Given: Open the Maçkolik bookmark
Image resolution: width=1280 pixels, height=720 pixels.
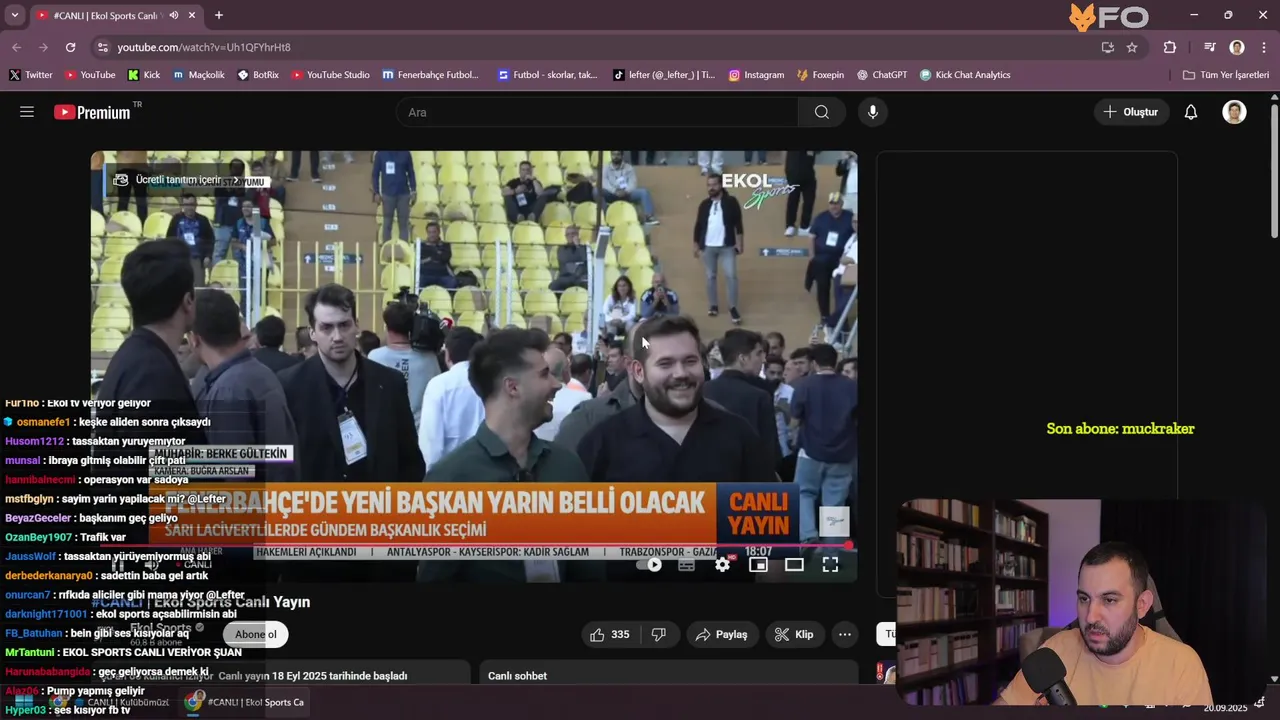Looking at the screenshot, I should 199,75.
